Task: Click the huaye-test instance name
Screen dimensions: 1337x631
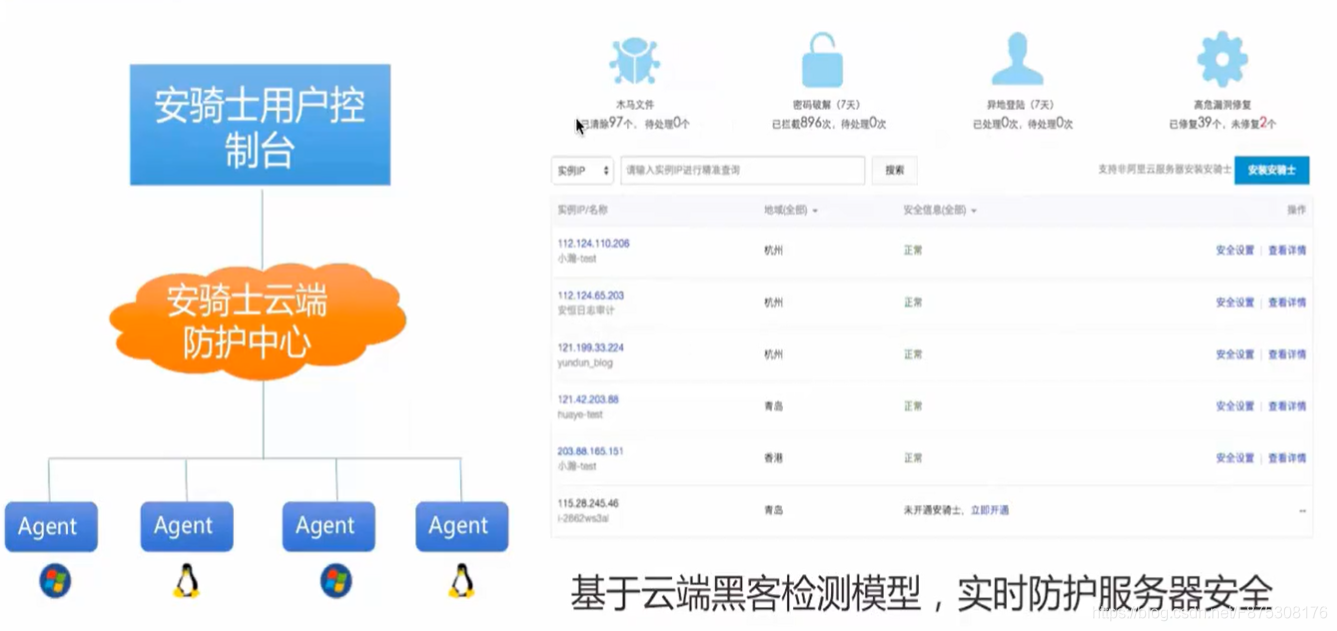Action: (x=580, y=415)
